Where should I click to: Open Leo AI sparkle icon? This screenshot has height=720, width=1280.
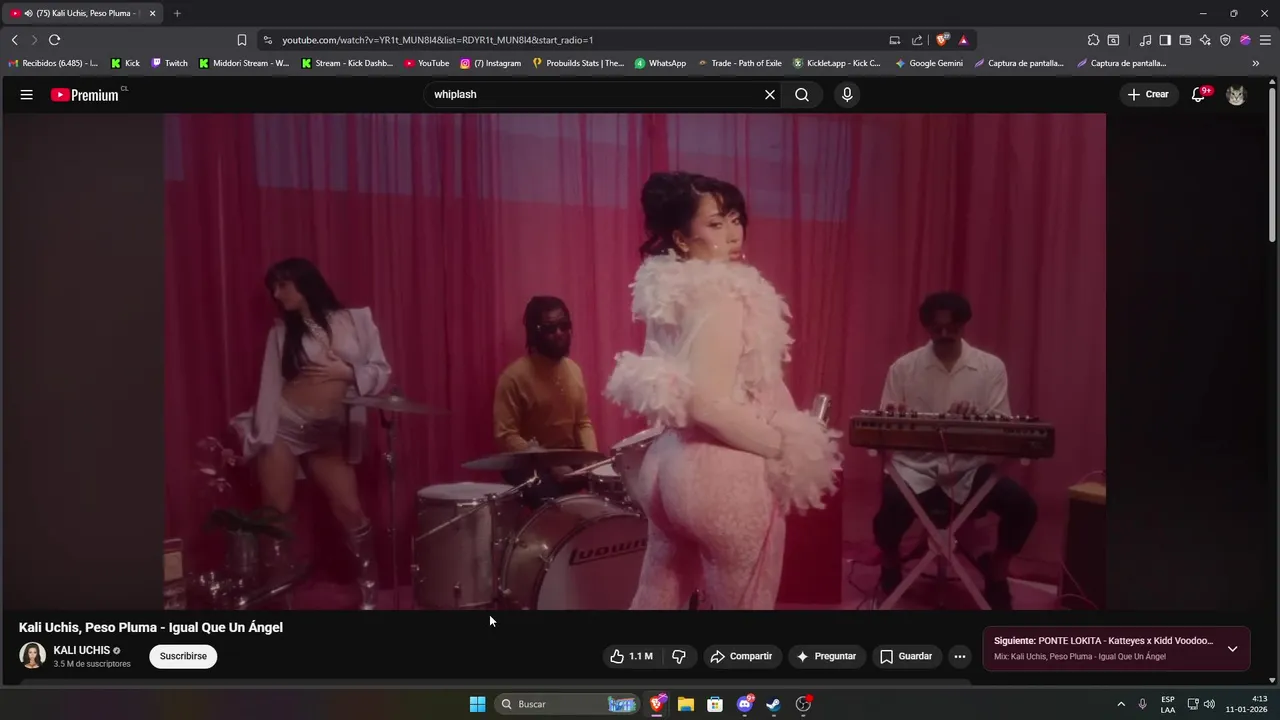[1205, 40]
